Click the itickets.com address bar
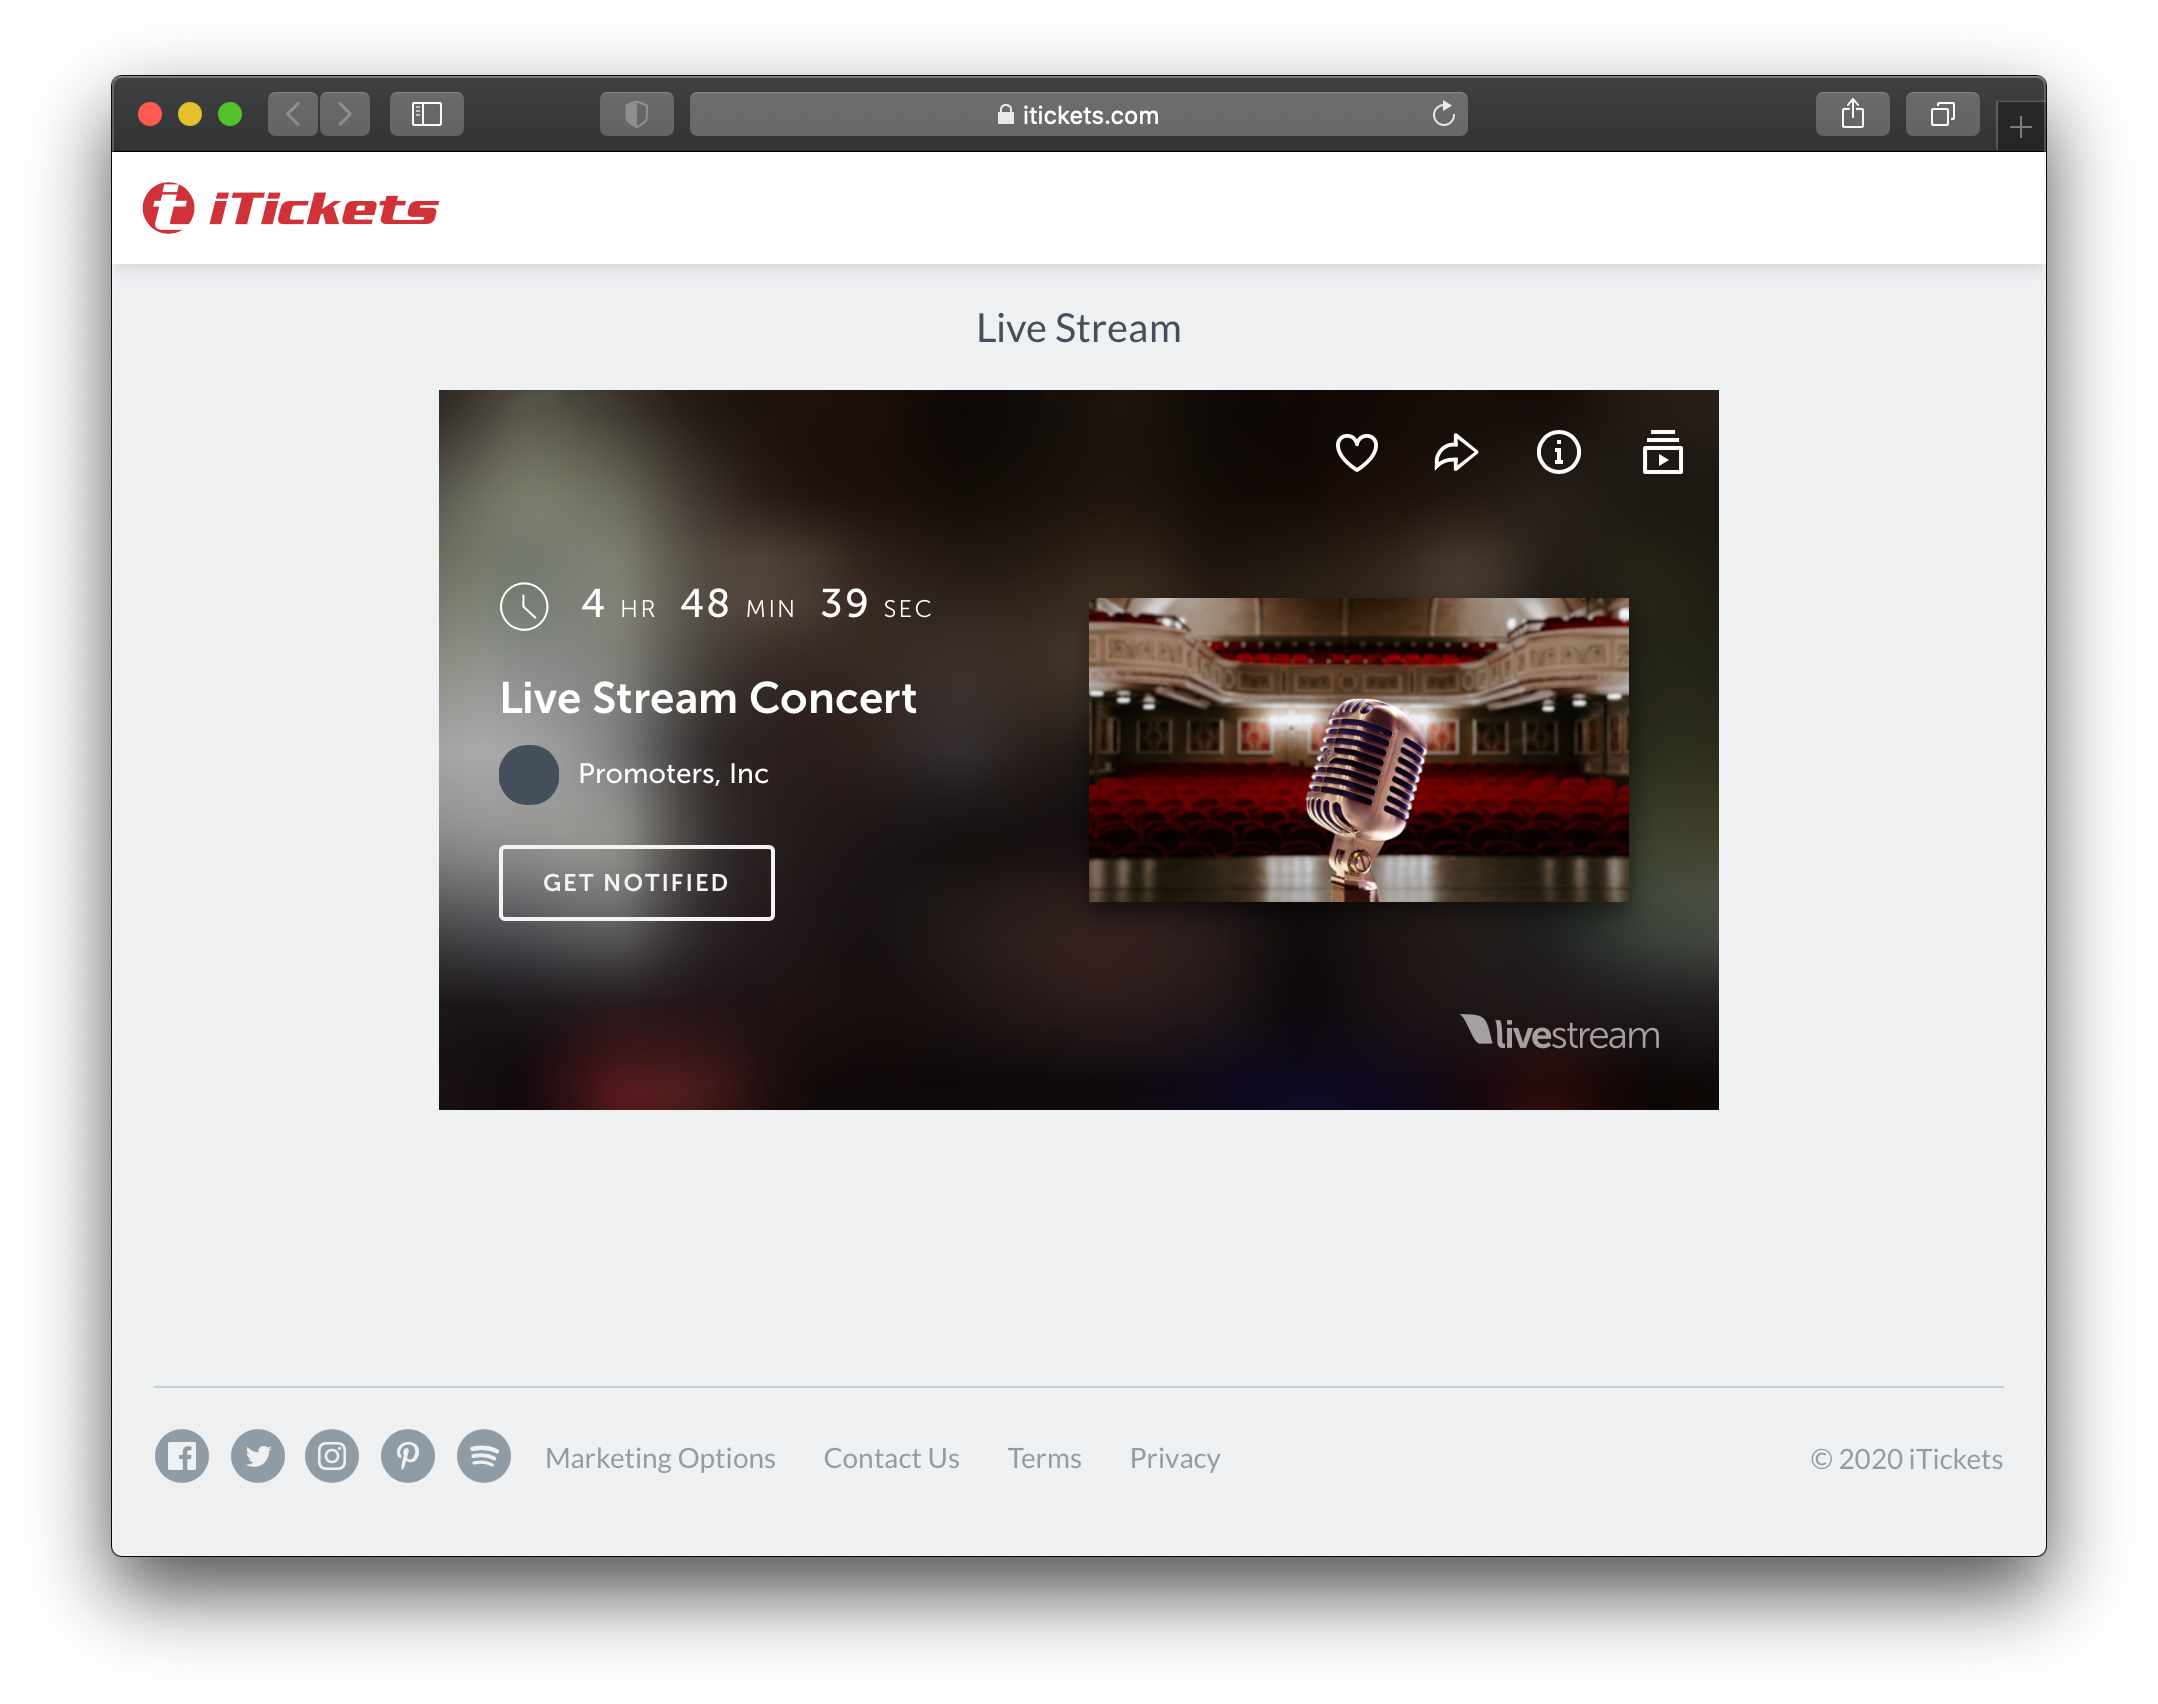Screen dimensions: 2158x1704 (1079, 114)
